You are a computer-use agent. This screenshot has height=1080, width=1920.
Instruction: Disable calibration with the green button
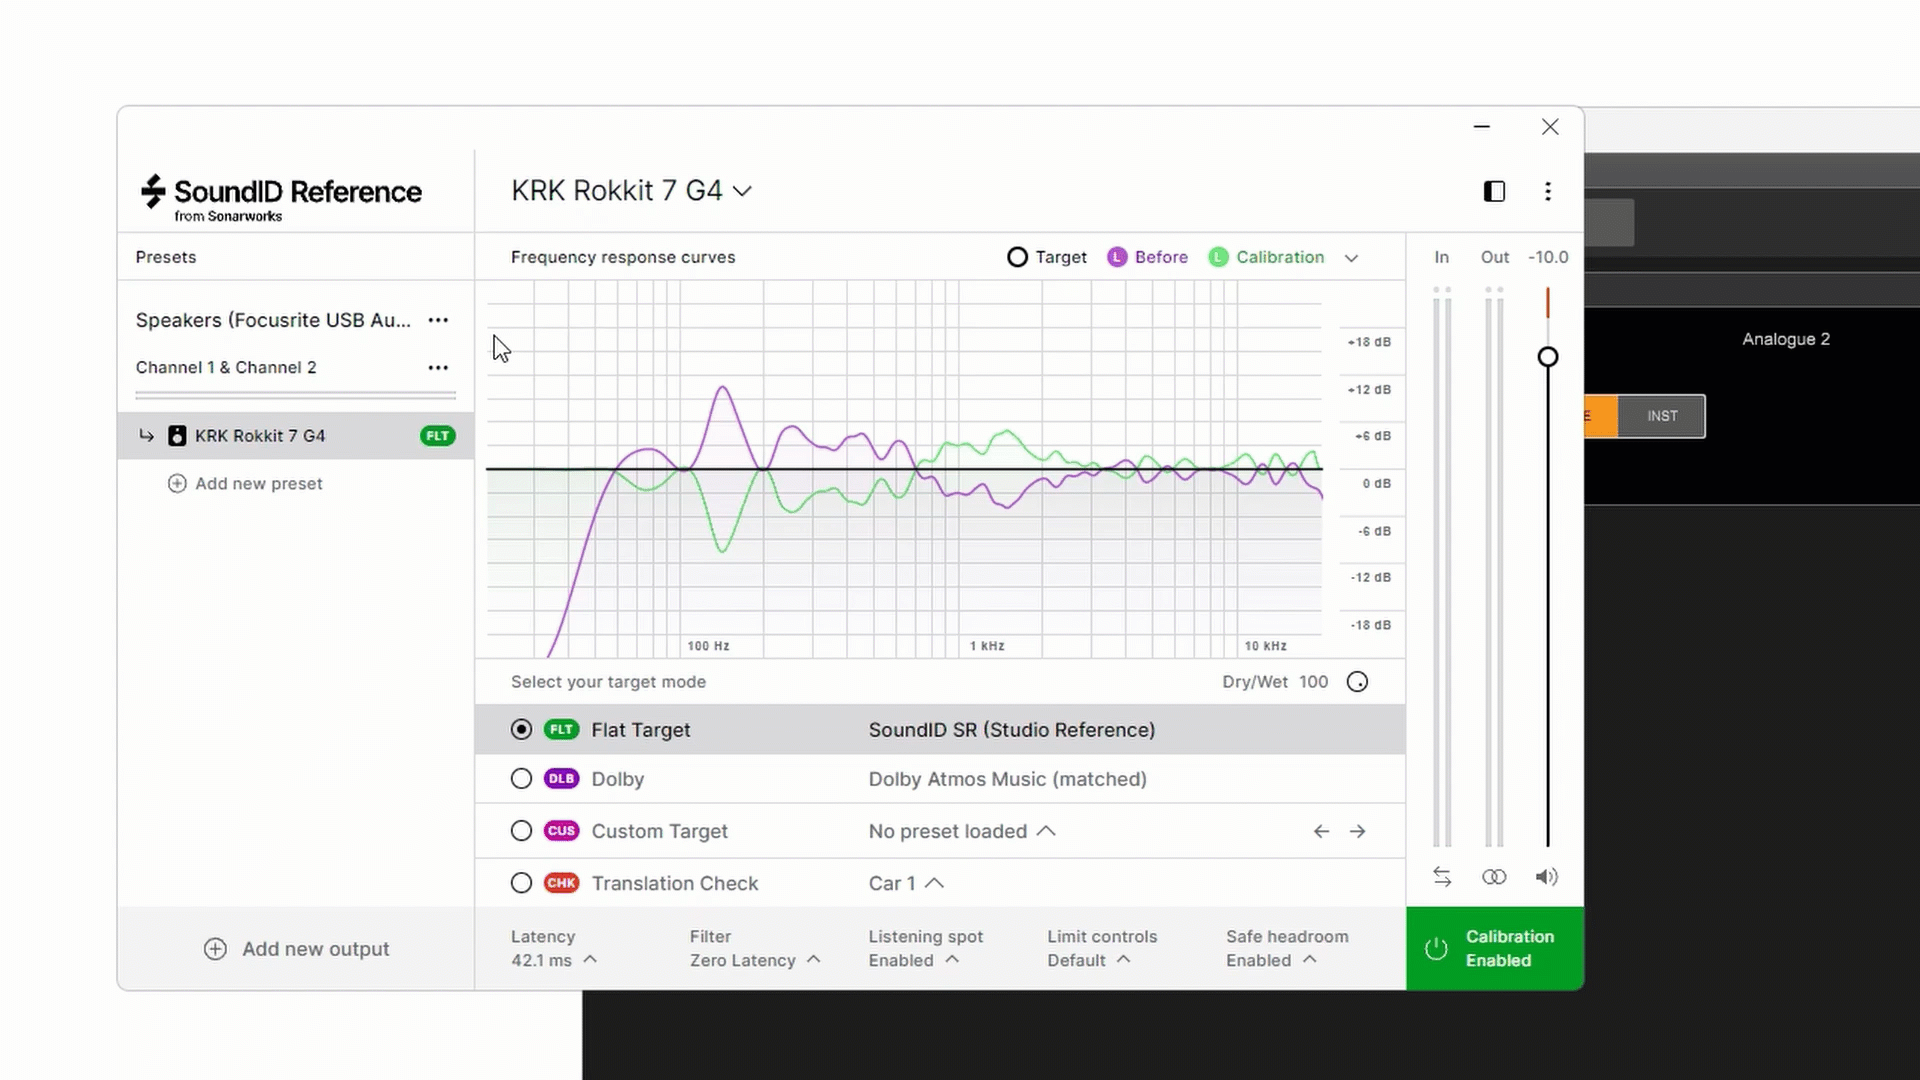[x=1494, y=948]
